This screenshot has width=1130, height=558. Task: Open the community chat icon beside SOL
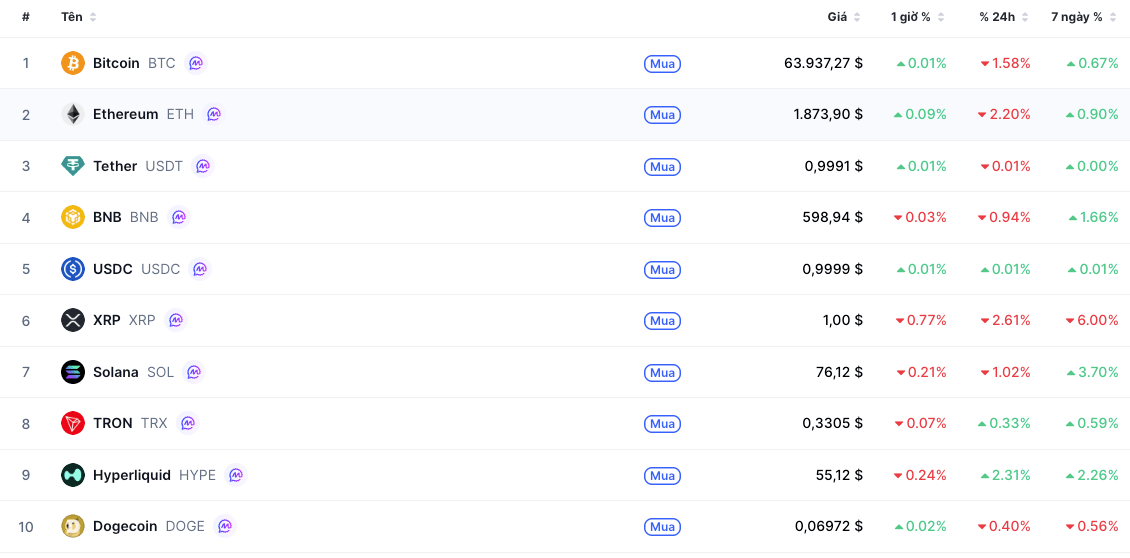(194, 372)
